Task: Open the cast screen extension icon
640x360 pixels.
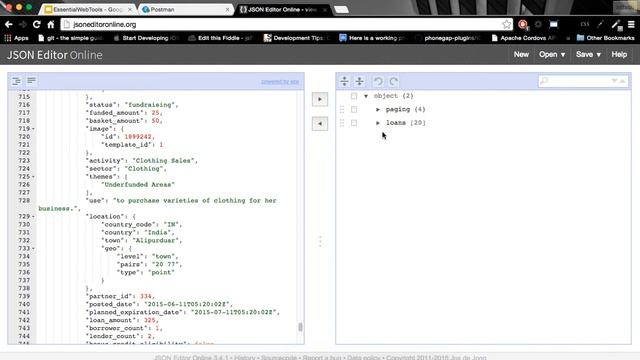Action: pos(553,24)
